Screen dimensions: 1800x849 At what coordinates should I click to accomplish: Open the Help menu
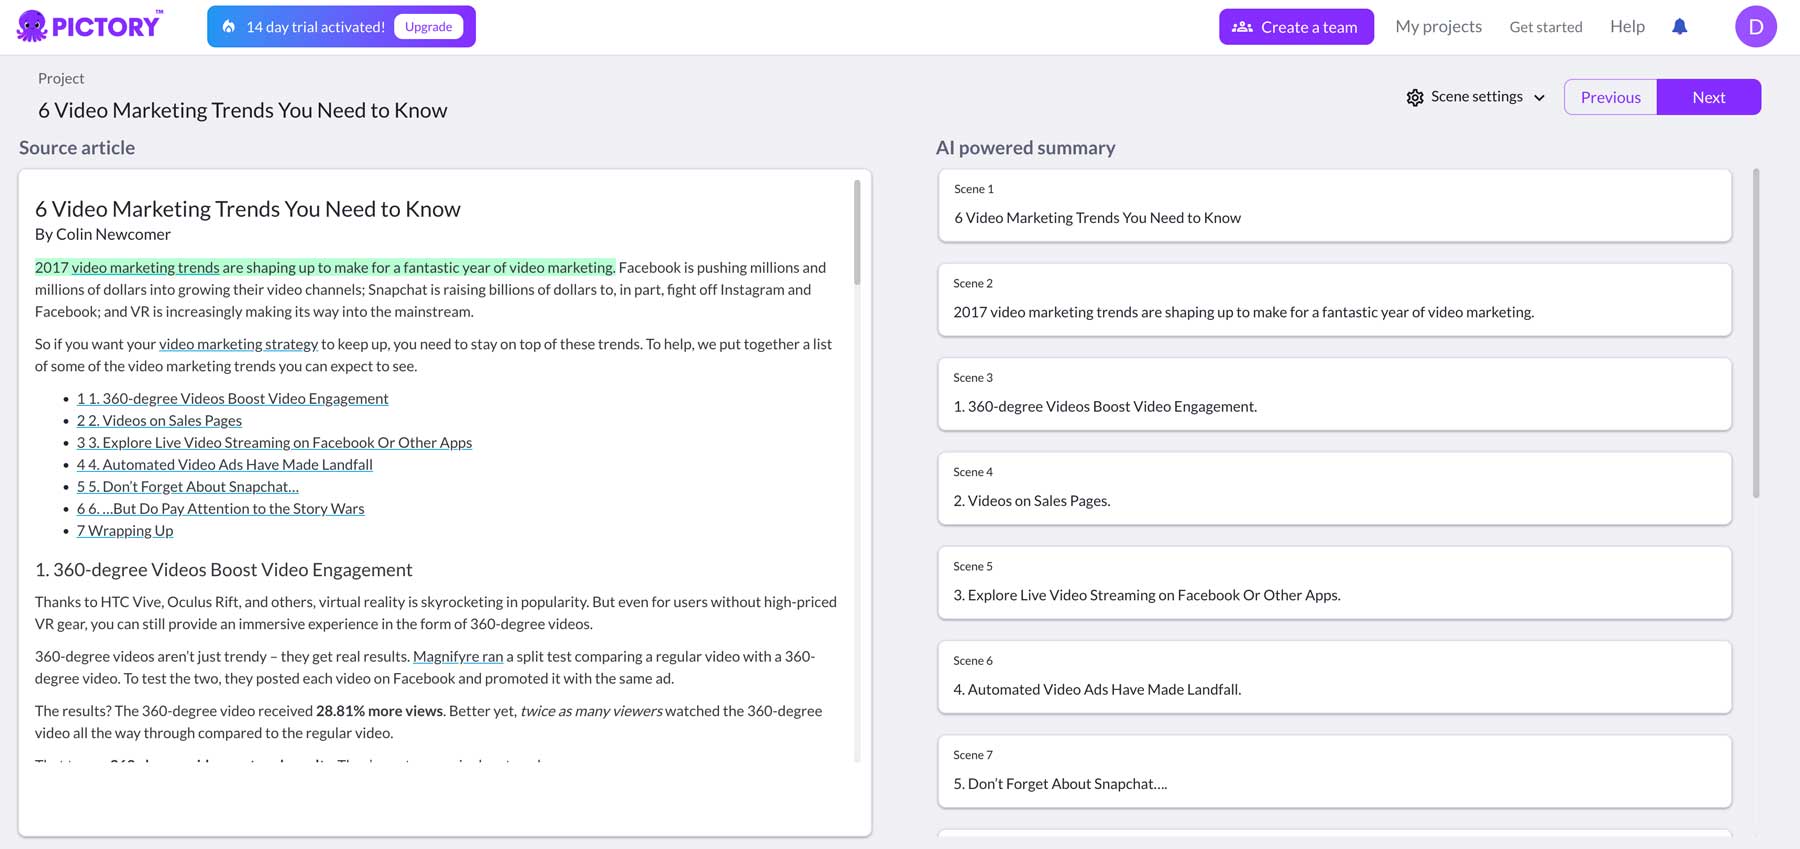click(x=1627, y=27)
